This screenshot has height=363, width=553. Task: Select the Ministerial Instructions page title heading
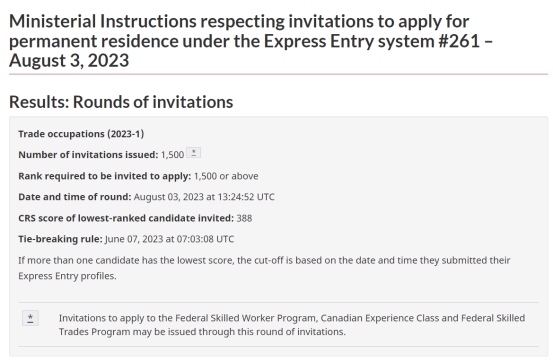pos(251,41)
